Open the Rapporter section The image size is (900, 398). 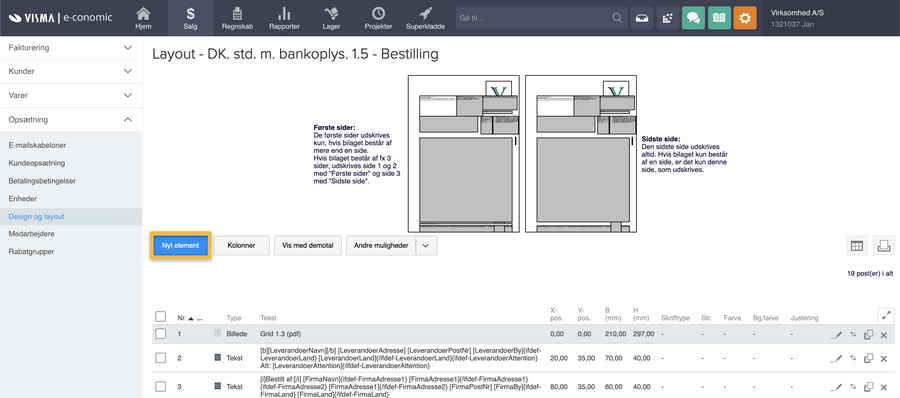(x=284, y=18)
